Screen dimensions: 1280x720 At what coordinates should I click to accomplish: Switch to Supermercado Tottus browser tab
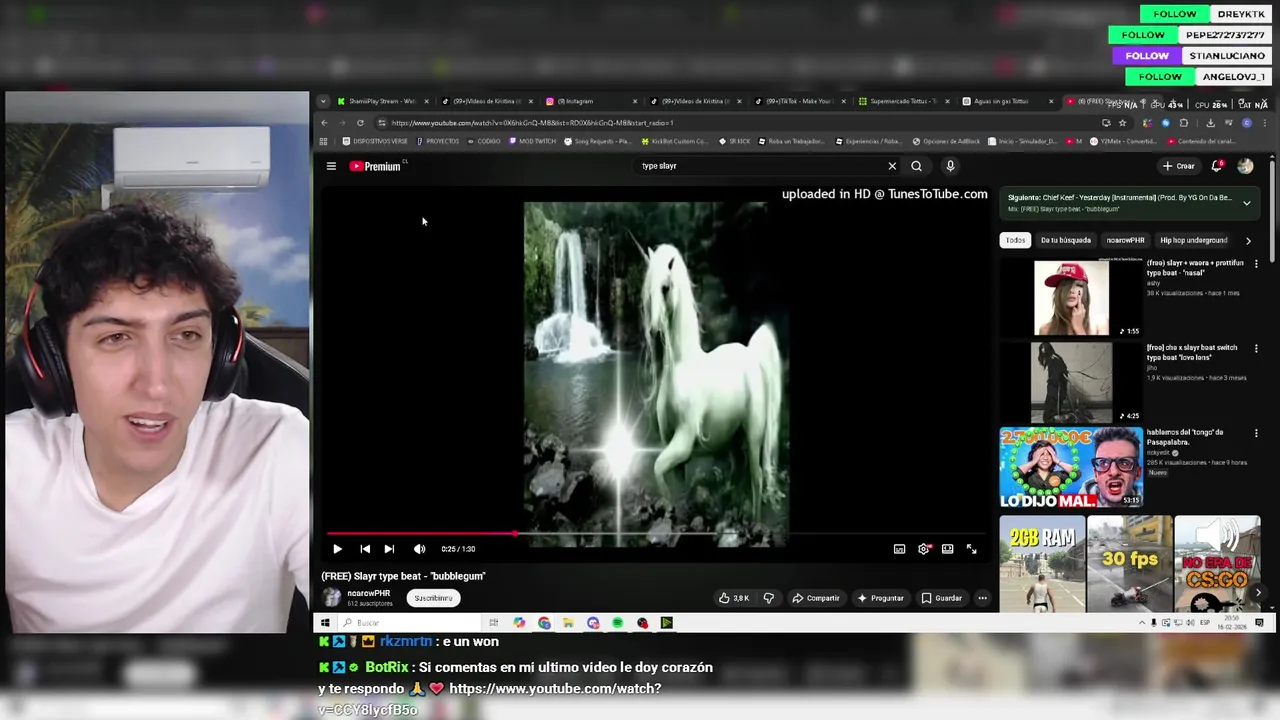coord(902,101)
